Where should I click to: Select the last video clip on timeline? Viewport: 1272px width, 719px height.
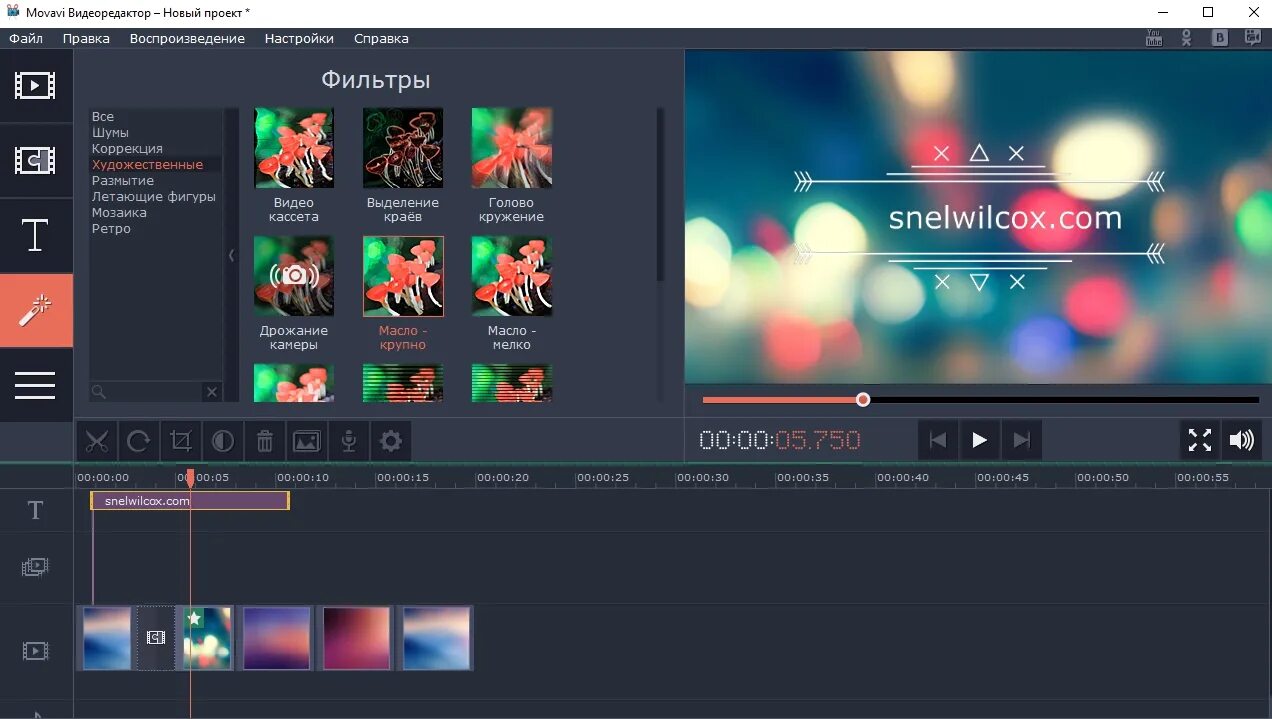coord(437,637)
